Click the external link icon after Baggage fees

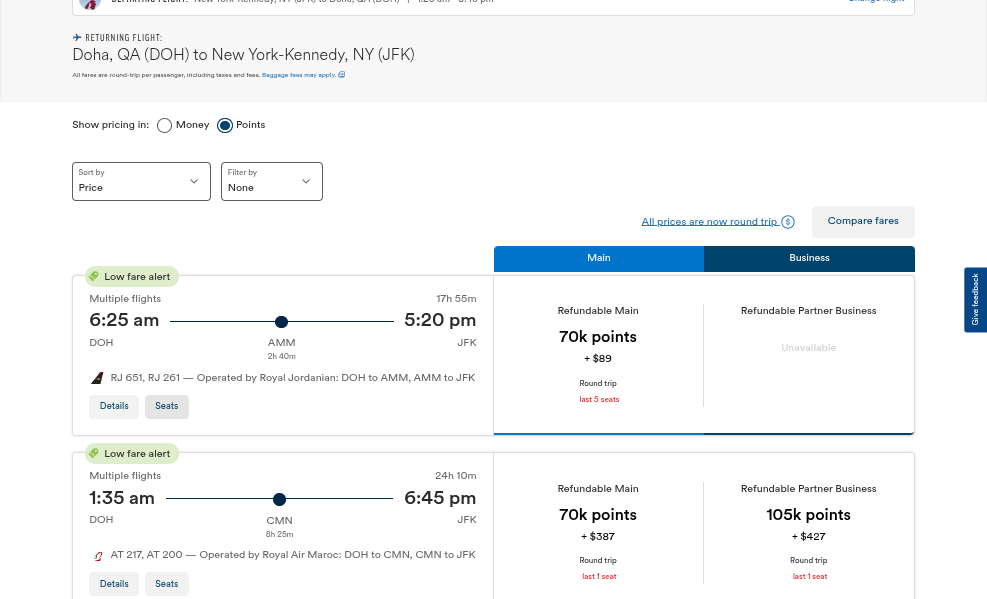click(342, 74)
